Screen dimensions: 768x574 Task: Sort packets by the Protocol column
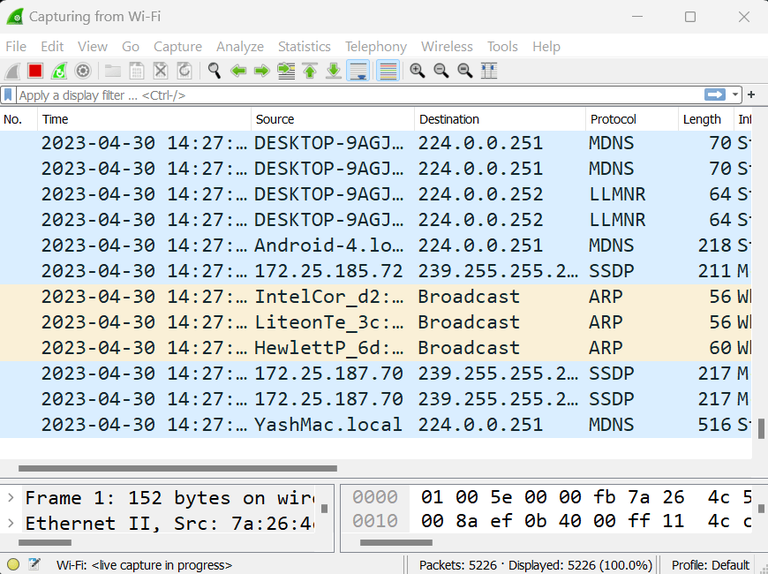pyautogui.click(x=632, y=120)
